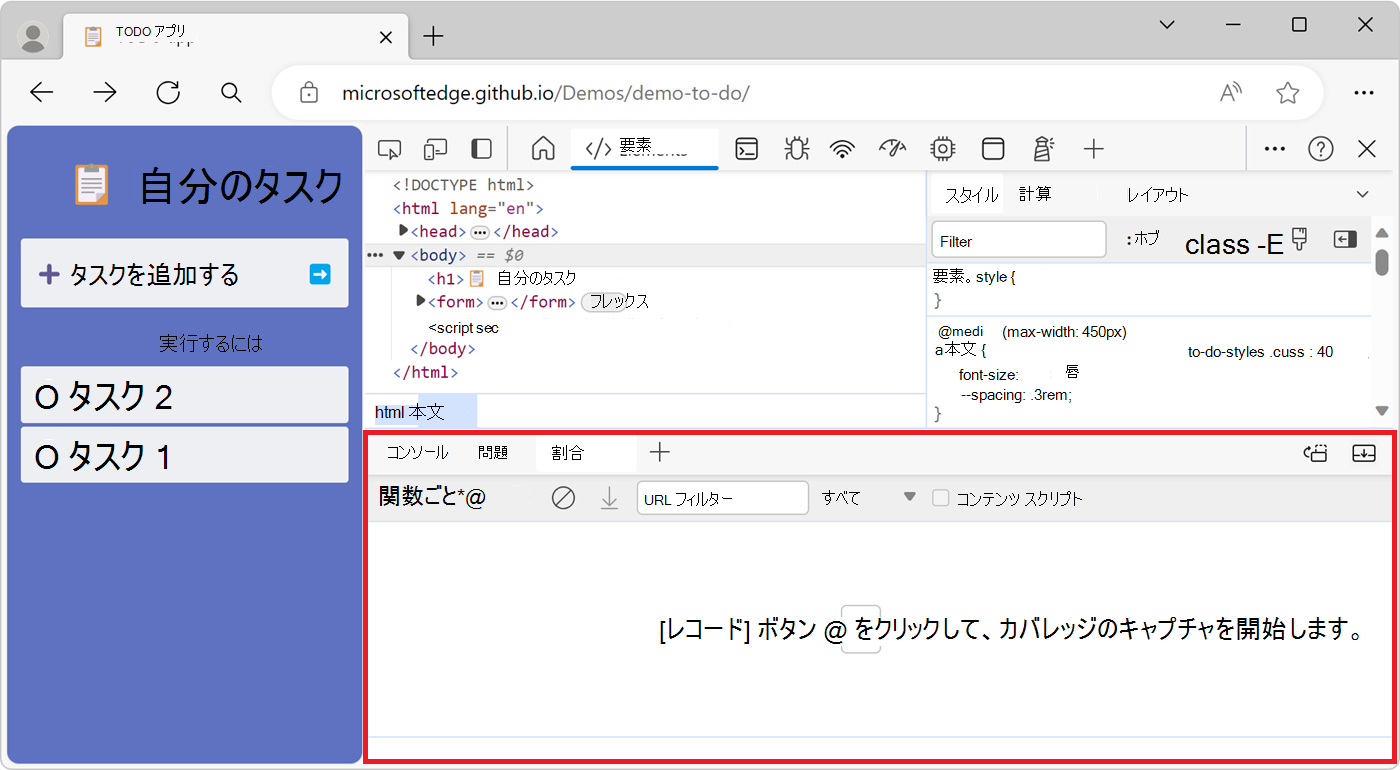Select the inspect element tool
This screenshot has height=770, width=1400.
pos(389,148)
